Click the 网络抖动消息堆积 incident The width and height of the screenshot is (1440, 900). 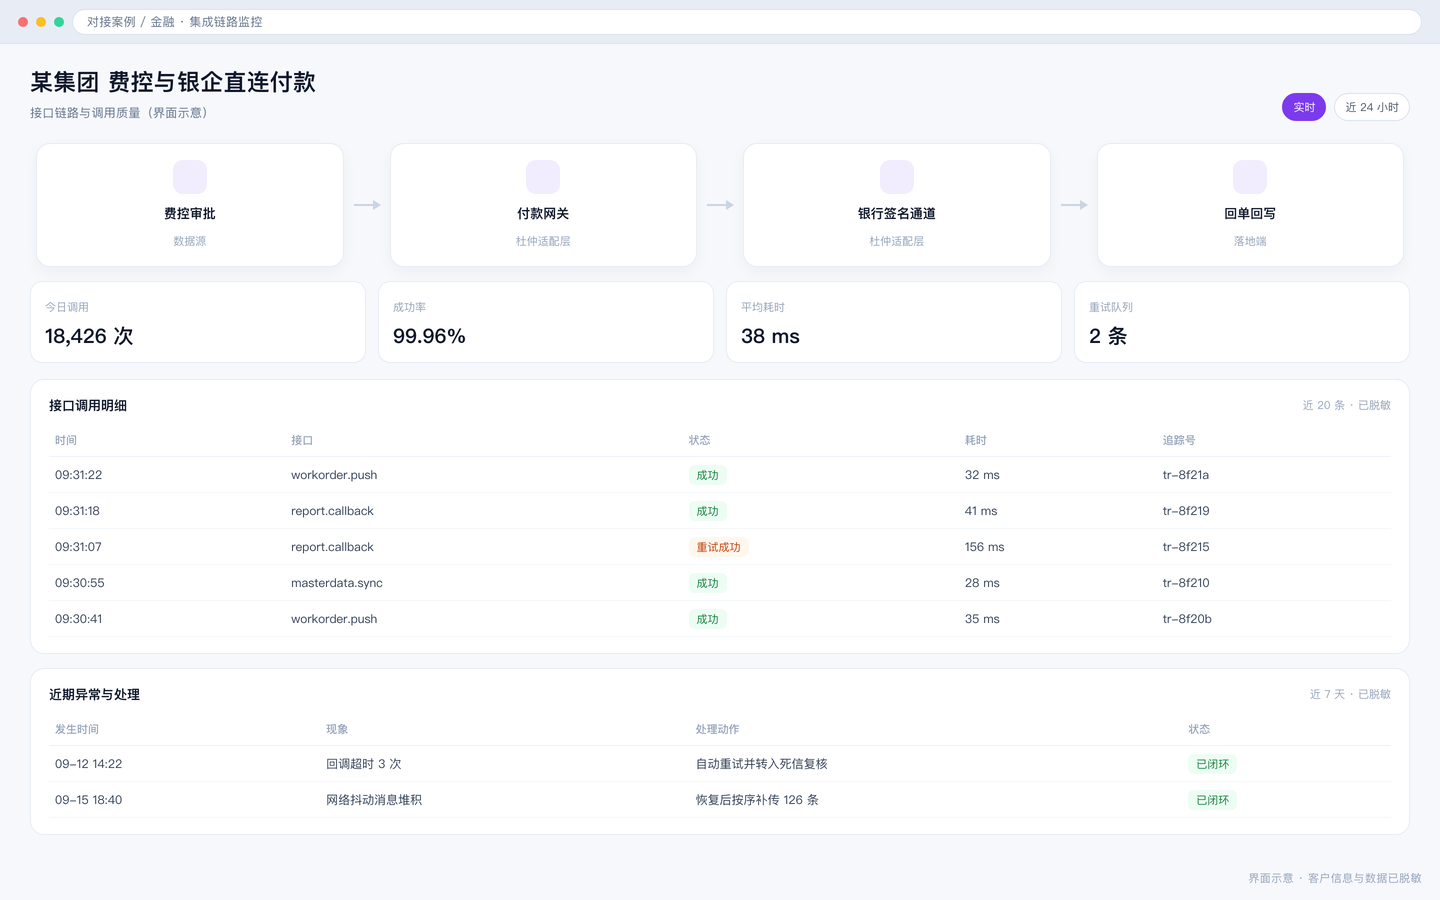374,800
